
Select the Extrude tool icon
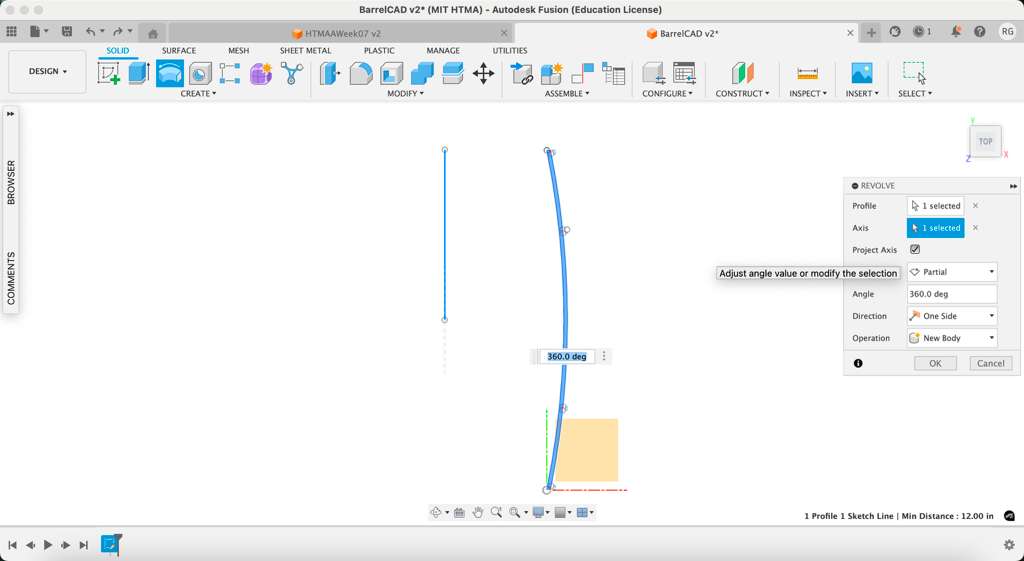click(x=139, y=73)
